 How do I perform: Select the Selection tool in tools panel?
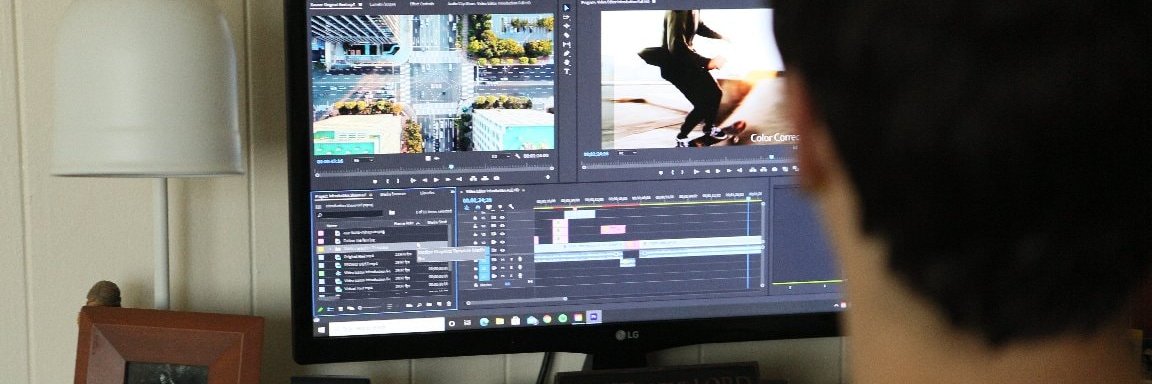566,8
